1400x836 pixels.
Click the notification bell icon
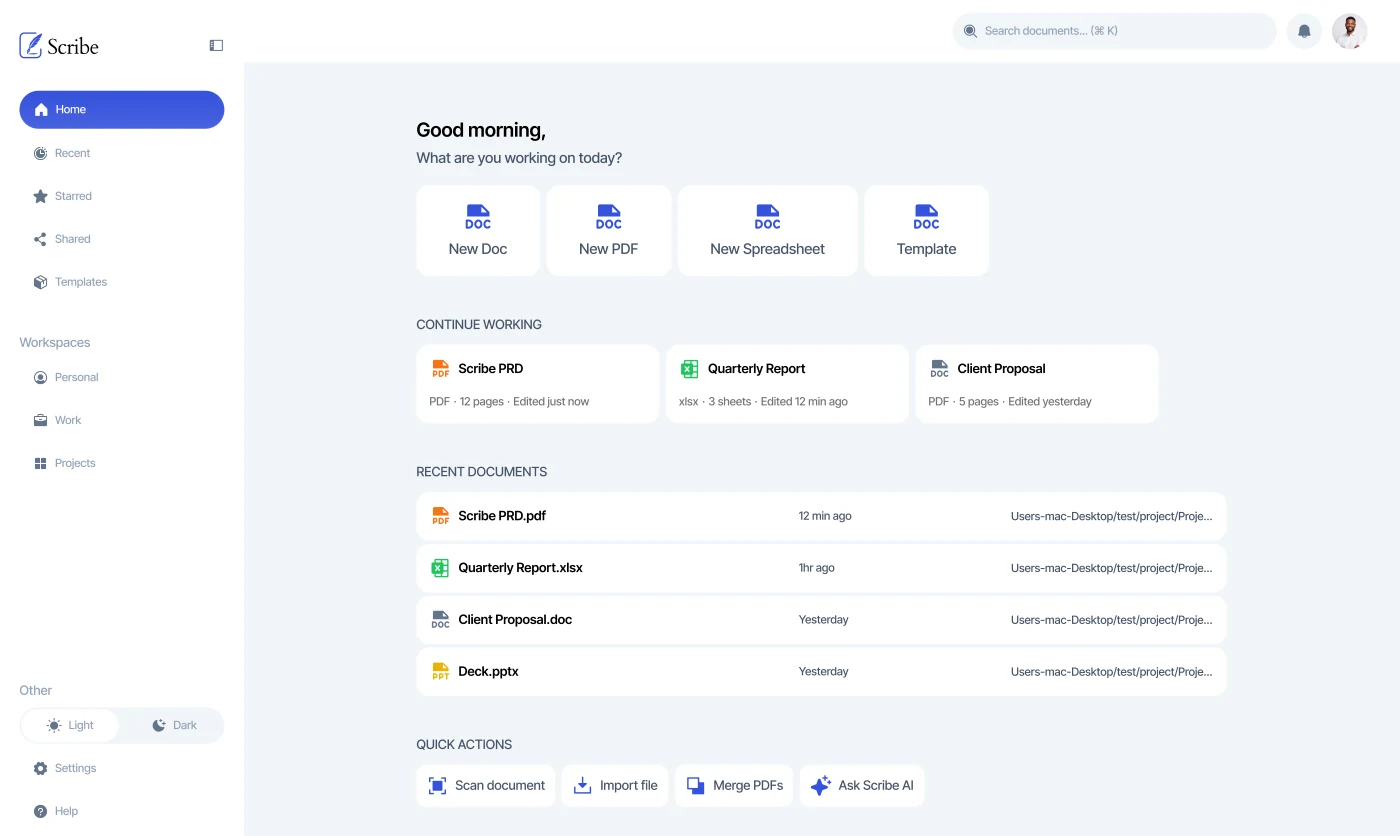point(1304,31)
